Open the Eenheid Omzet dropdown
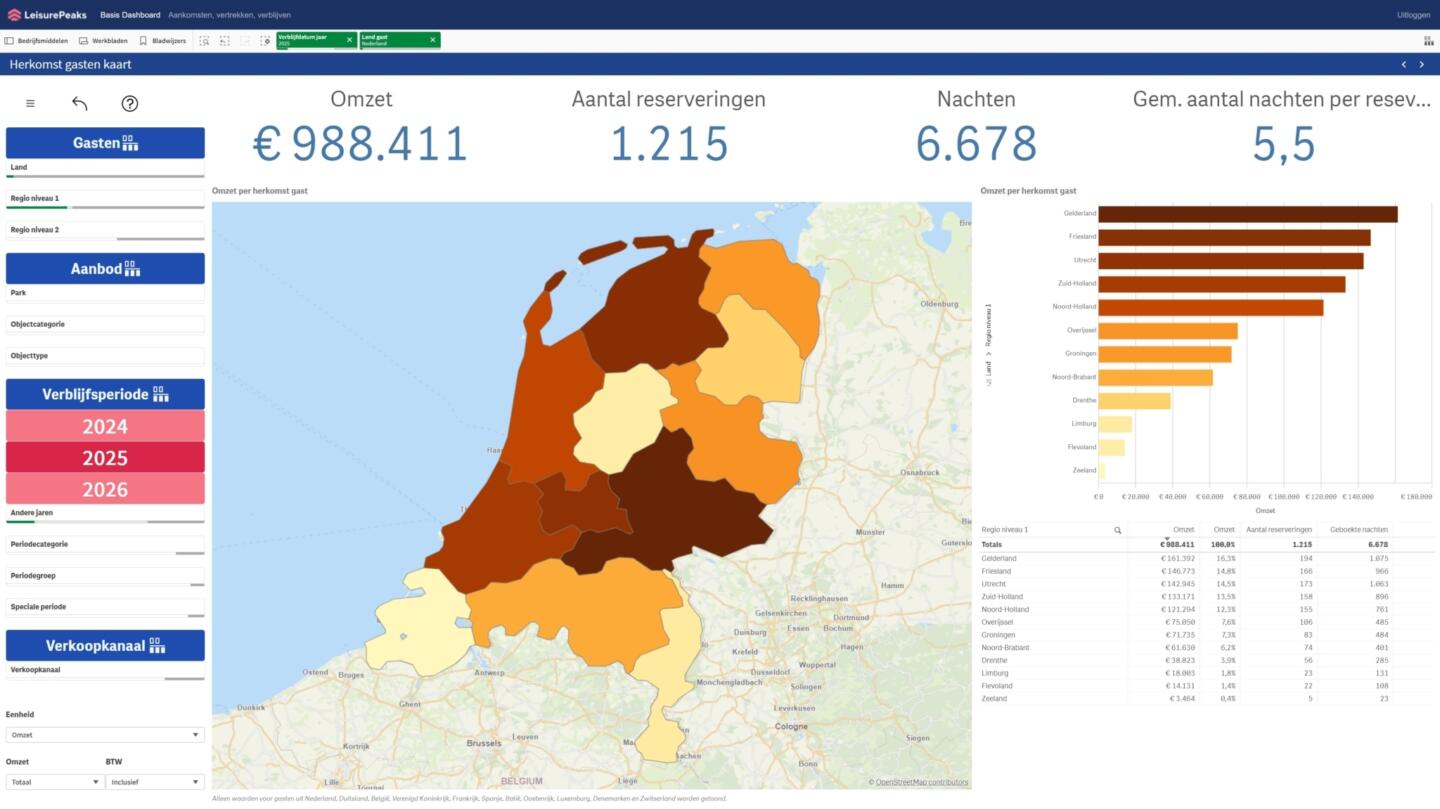The image size is (1440, 809). point(105,735)
